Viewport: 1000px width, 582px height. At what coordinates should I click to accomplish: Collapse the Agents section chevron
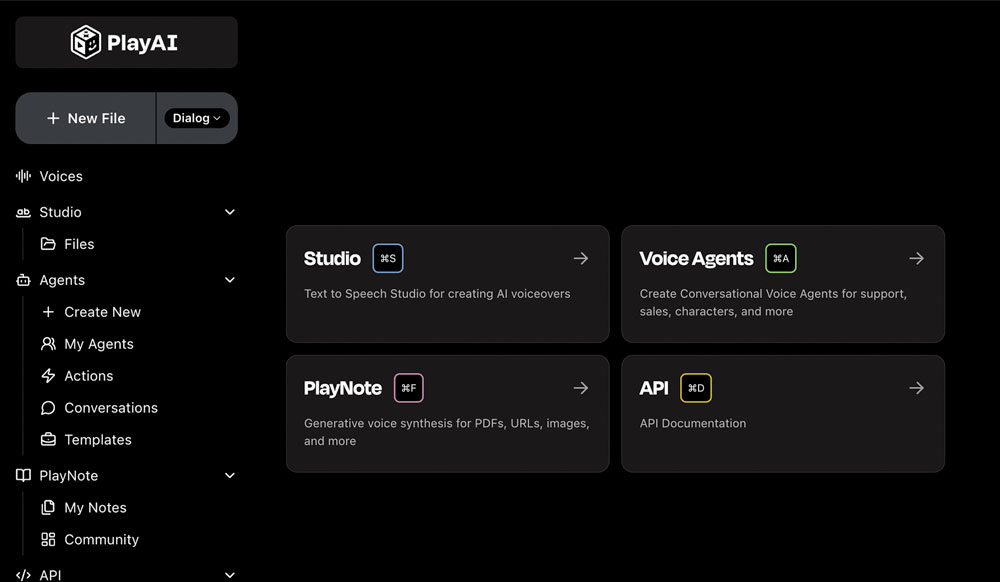[230, 280]
